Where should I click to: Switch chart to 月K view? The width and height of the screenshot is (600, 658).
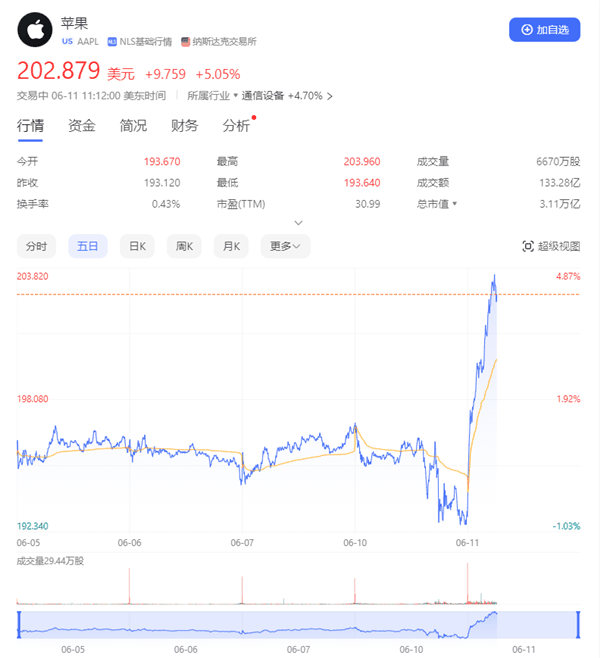[x=232, y=246]
